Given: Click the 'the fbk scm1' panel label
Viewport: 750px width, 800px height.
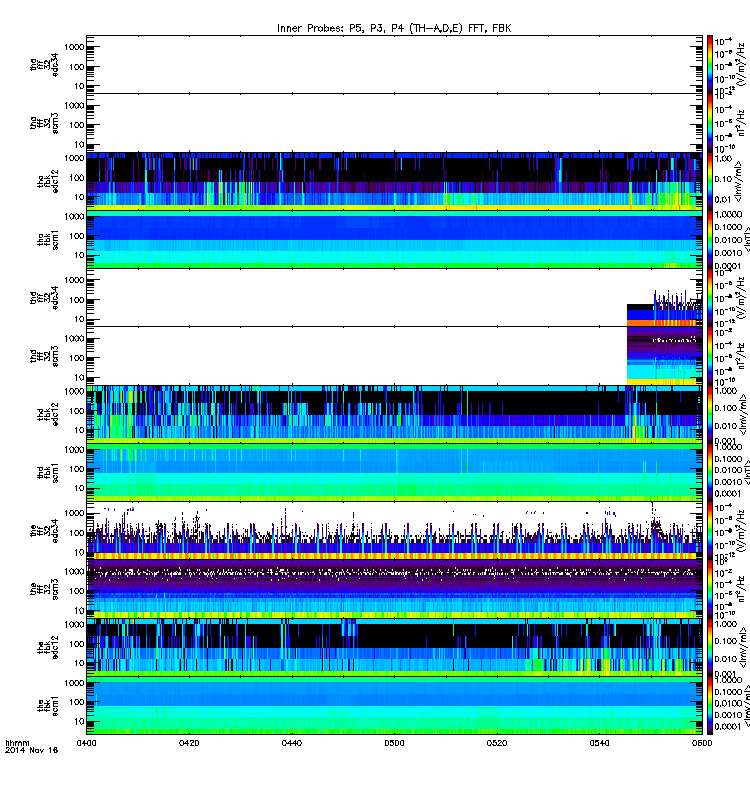Looking at the screenshot, I should [x=48, y=706].
